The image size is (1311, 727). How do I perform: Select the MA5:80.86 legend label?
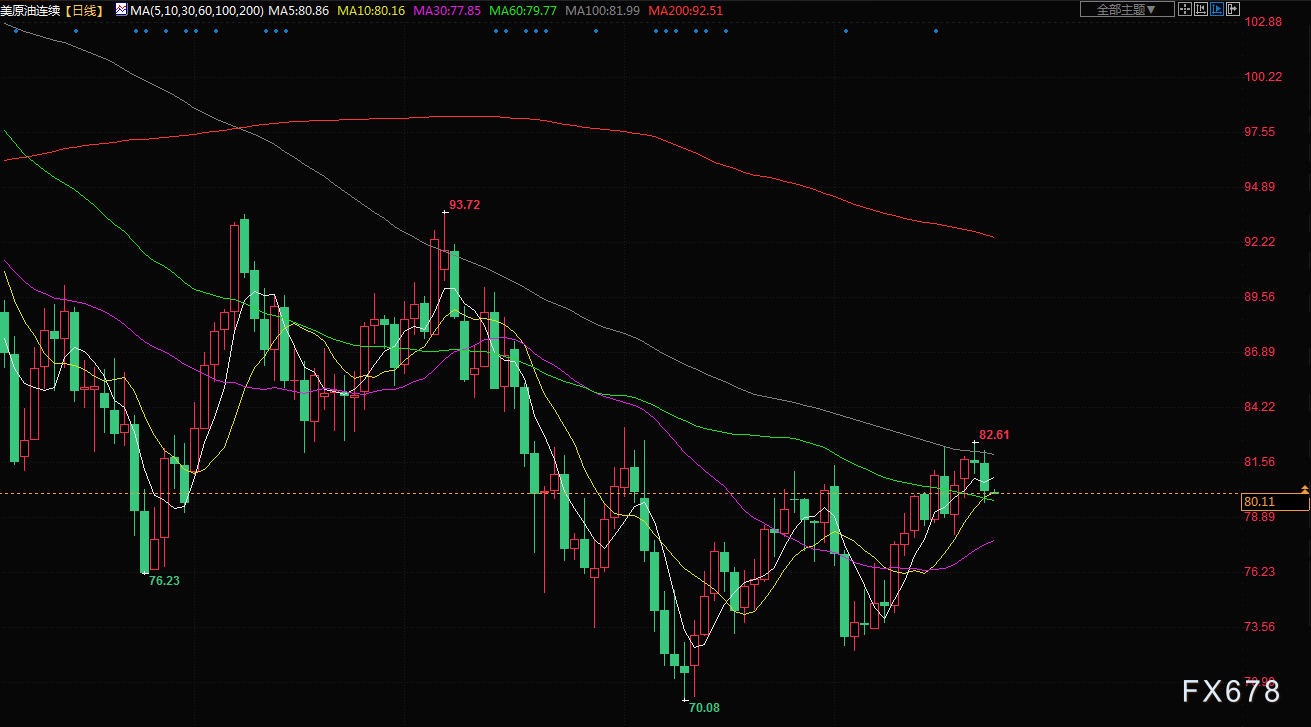pyautogui.click(x=300, y=10)
